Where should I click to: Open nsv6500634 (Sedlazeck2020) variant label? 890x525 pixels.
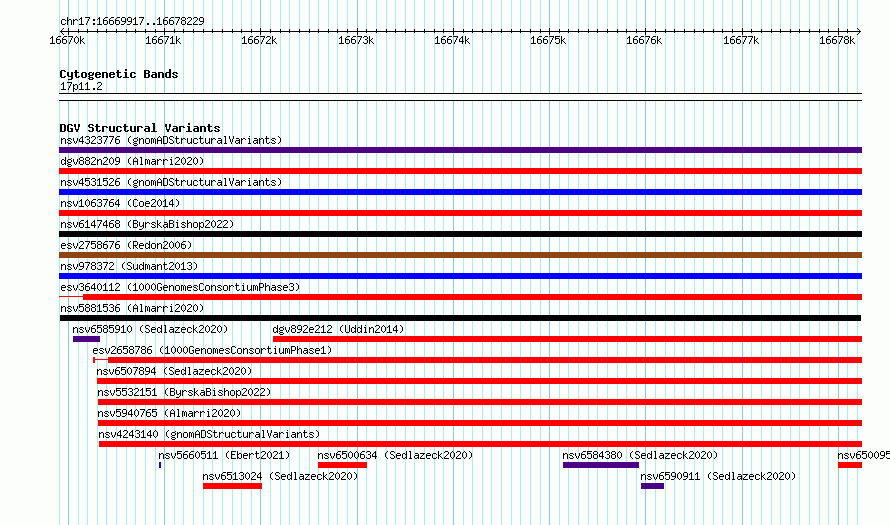click(x=395, y=455)
